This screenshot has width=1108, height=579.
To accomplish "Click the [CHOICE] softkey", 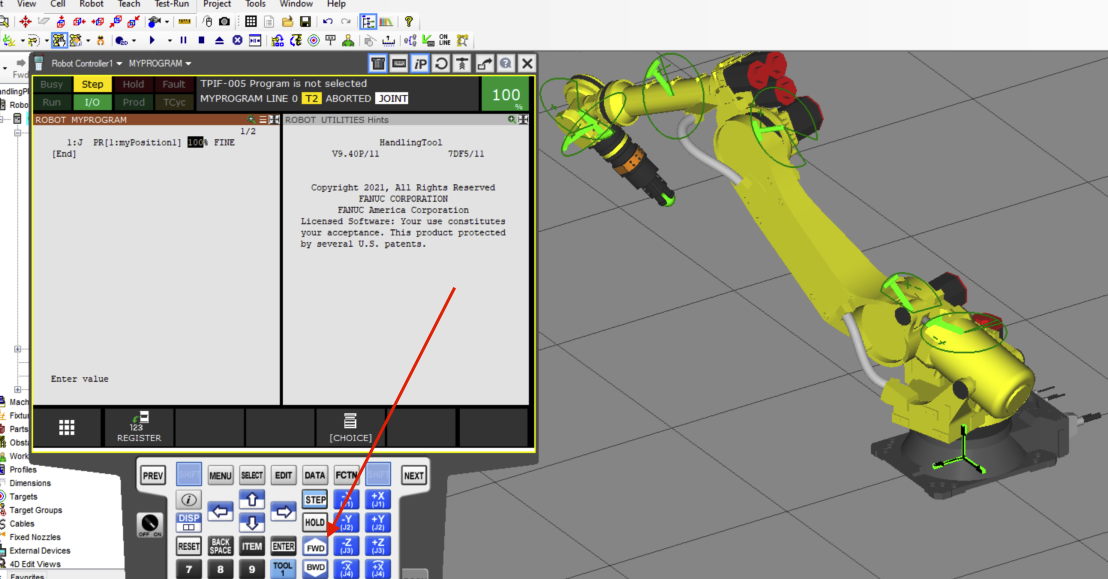I will point(350,428).
